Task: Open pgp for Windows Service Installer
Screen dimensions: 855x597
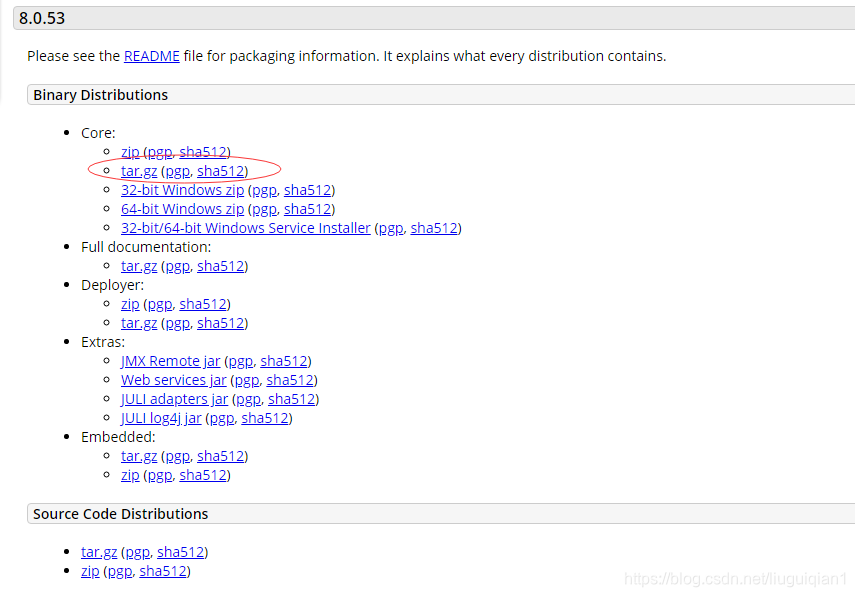Action: click(391, 228)
